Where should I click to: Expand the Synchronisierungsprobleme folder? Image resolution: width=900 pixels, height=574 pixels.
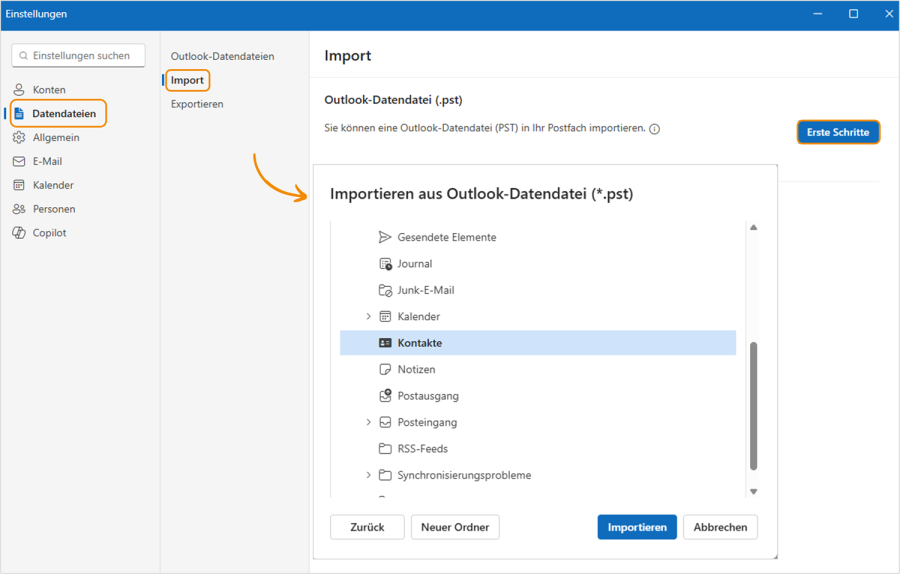pyautogui.click(x=368, y=475)
